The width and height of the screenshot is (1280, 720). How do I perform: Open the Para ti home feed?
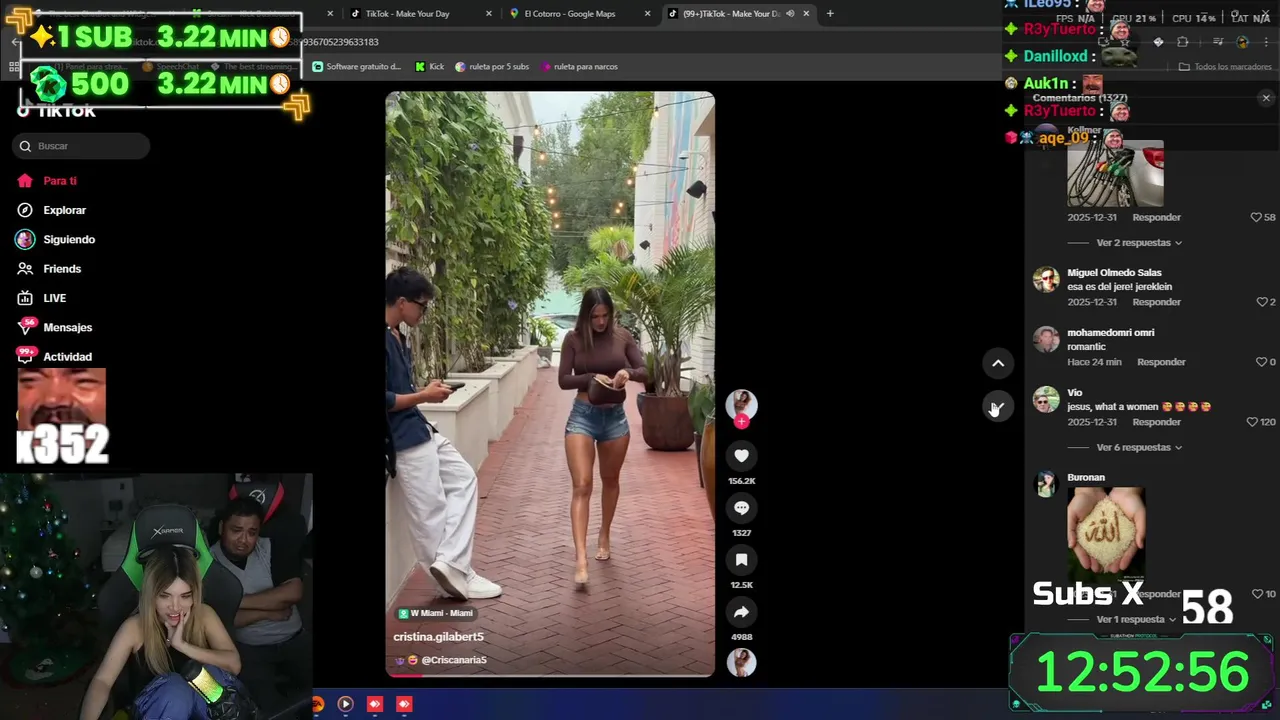[x=47, y=181]
